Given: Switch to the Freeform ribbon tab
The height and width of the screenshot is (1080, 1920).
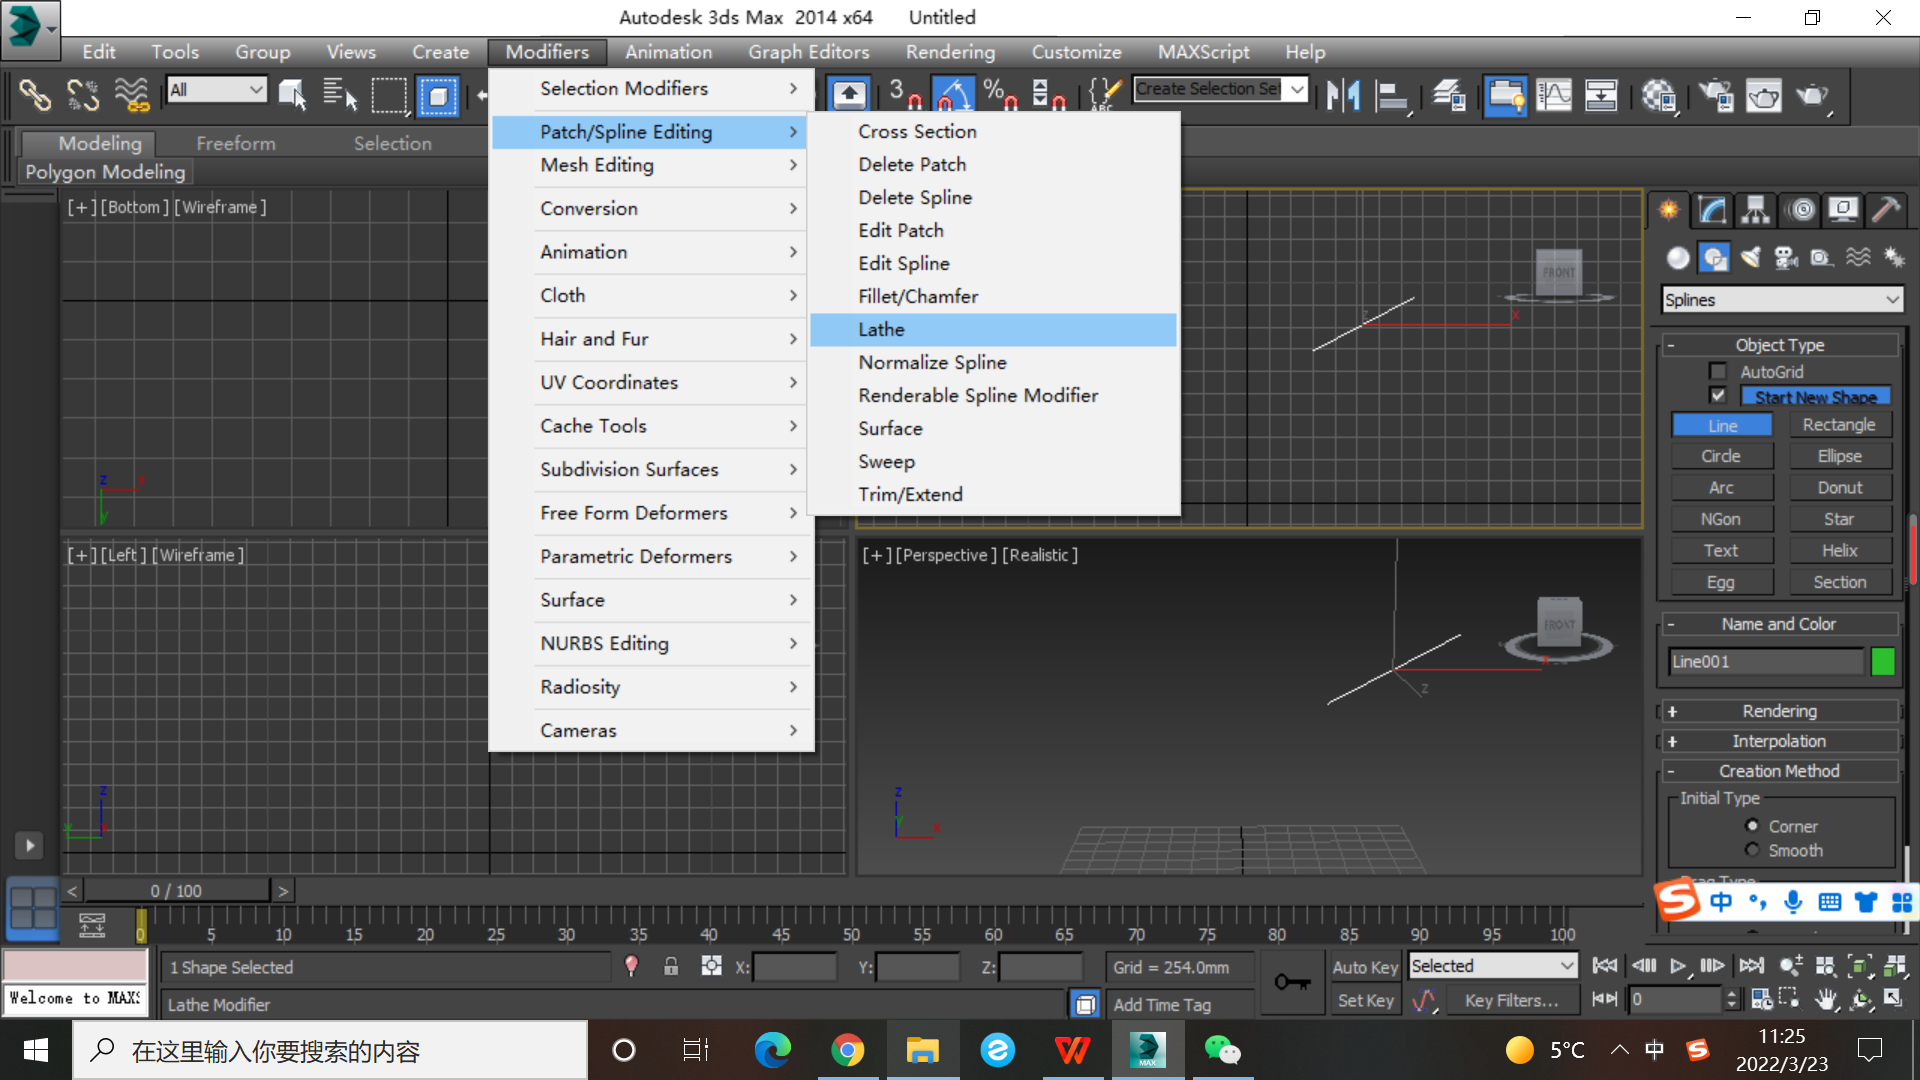Looking at the screenshot, I should pyautogui.click(x=236, y=143).
